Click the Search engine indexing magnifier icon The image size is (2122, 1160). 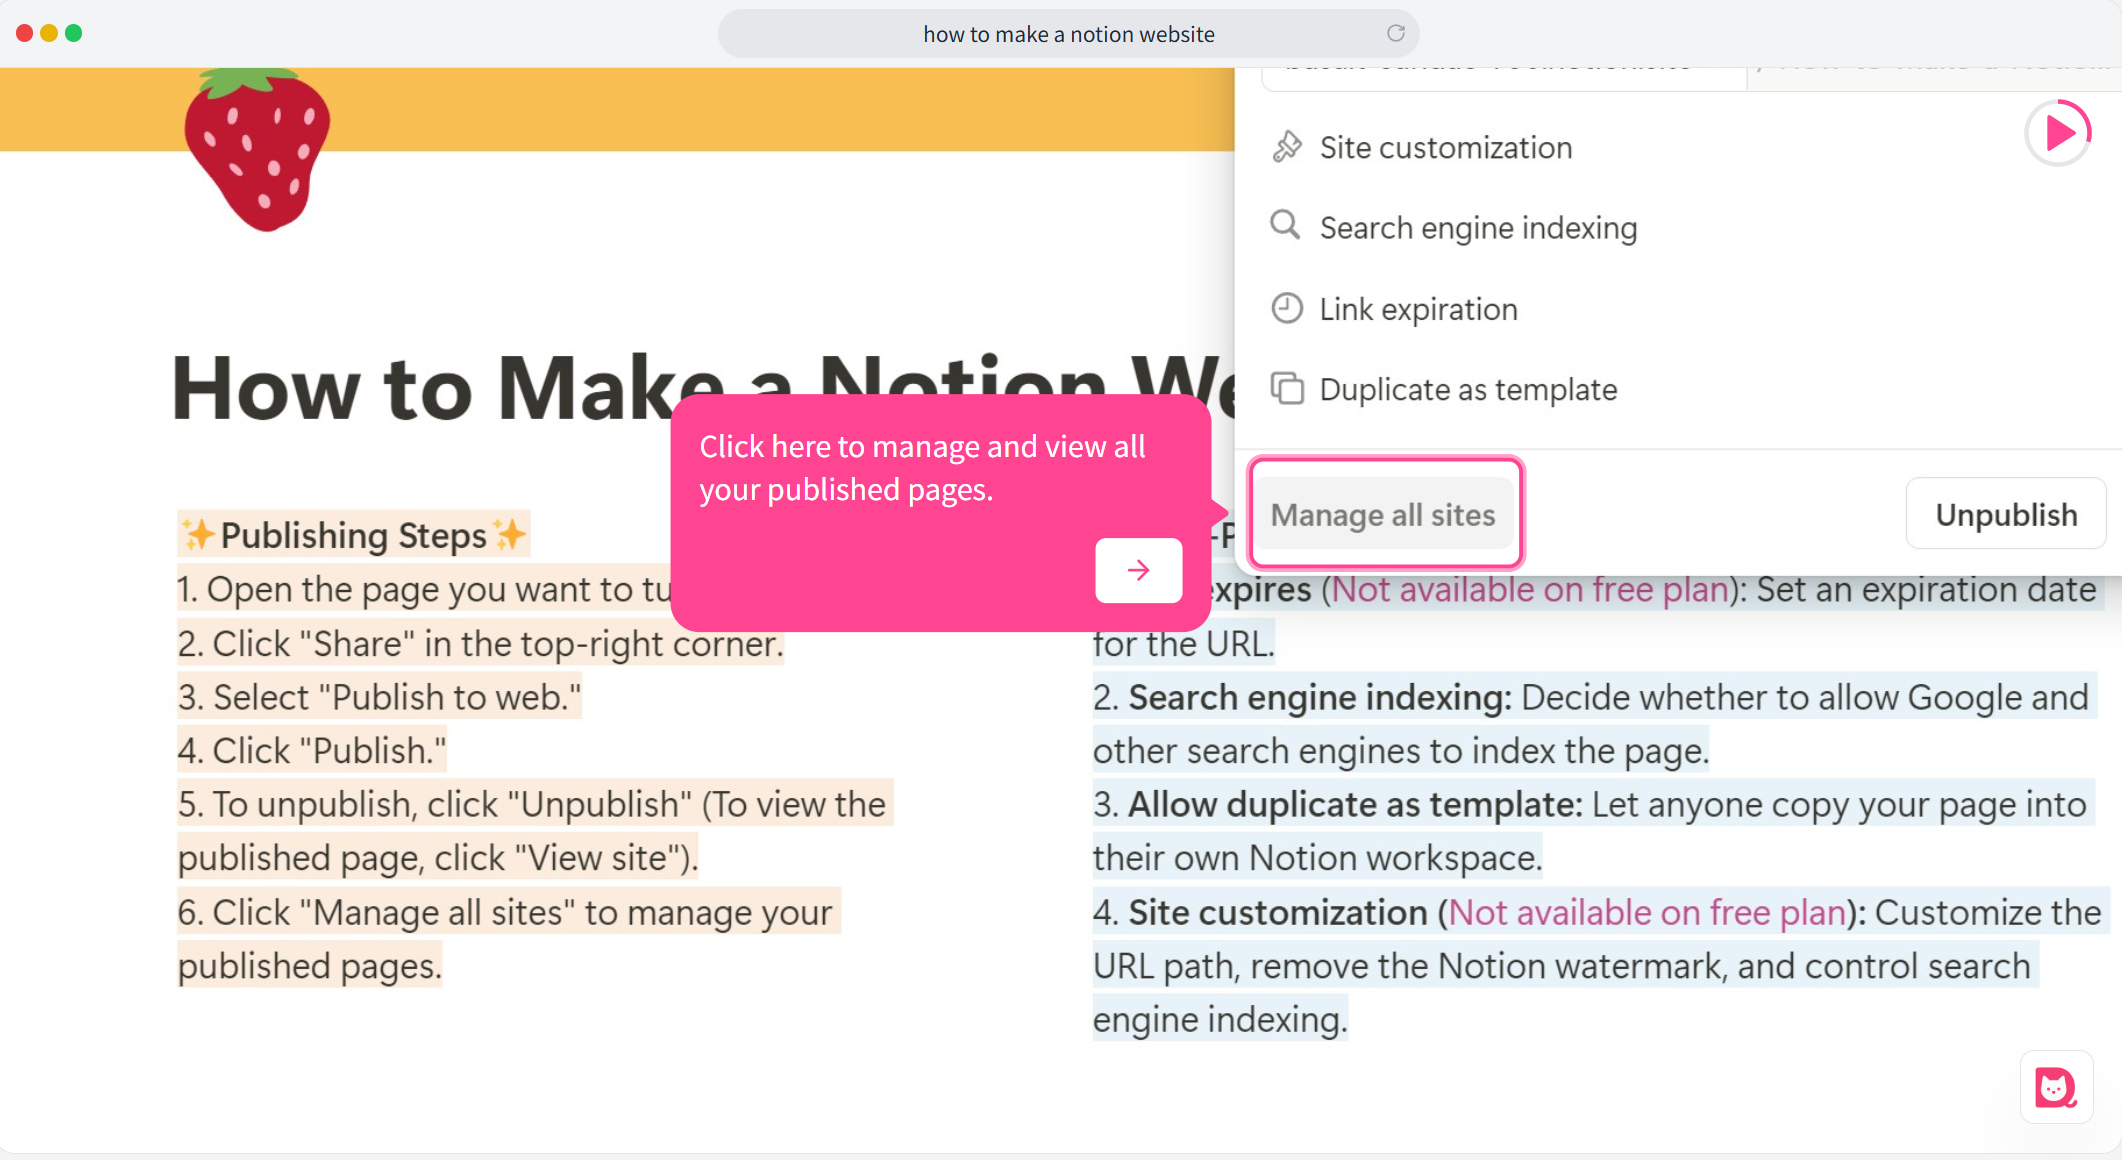[1286, 226]
